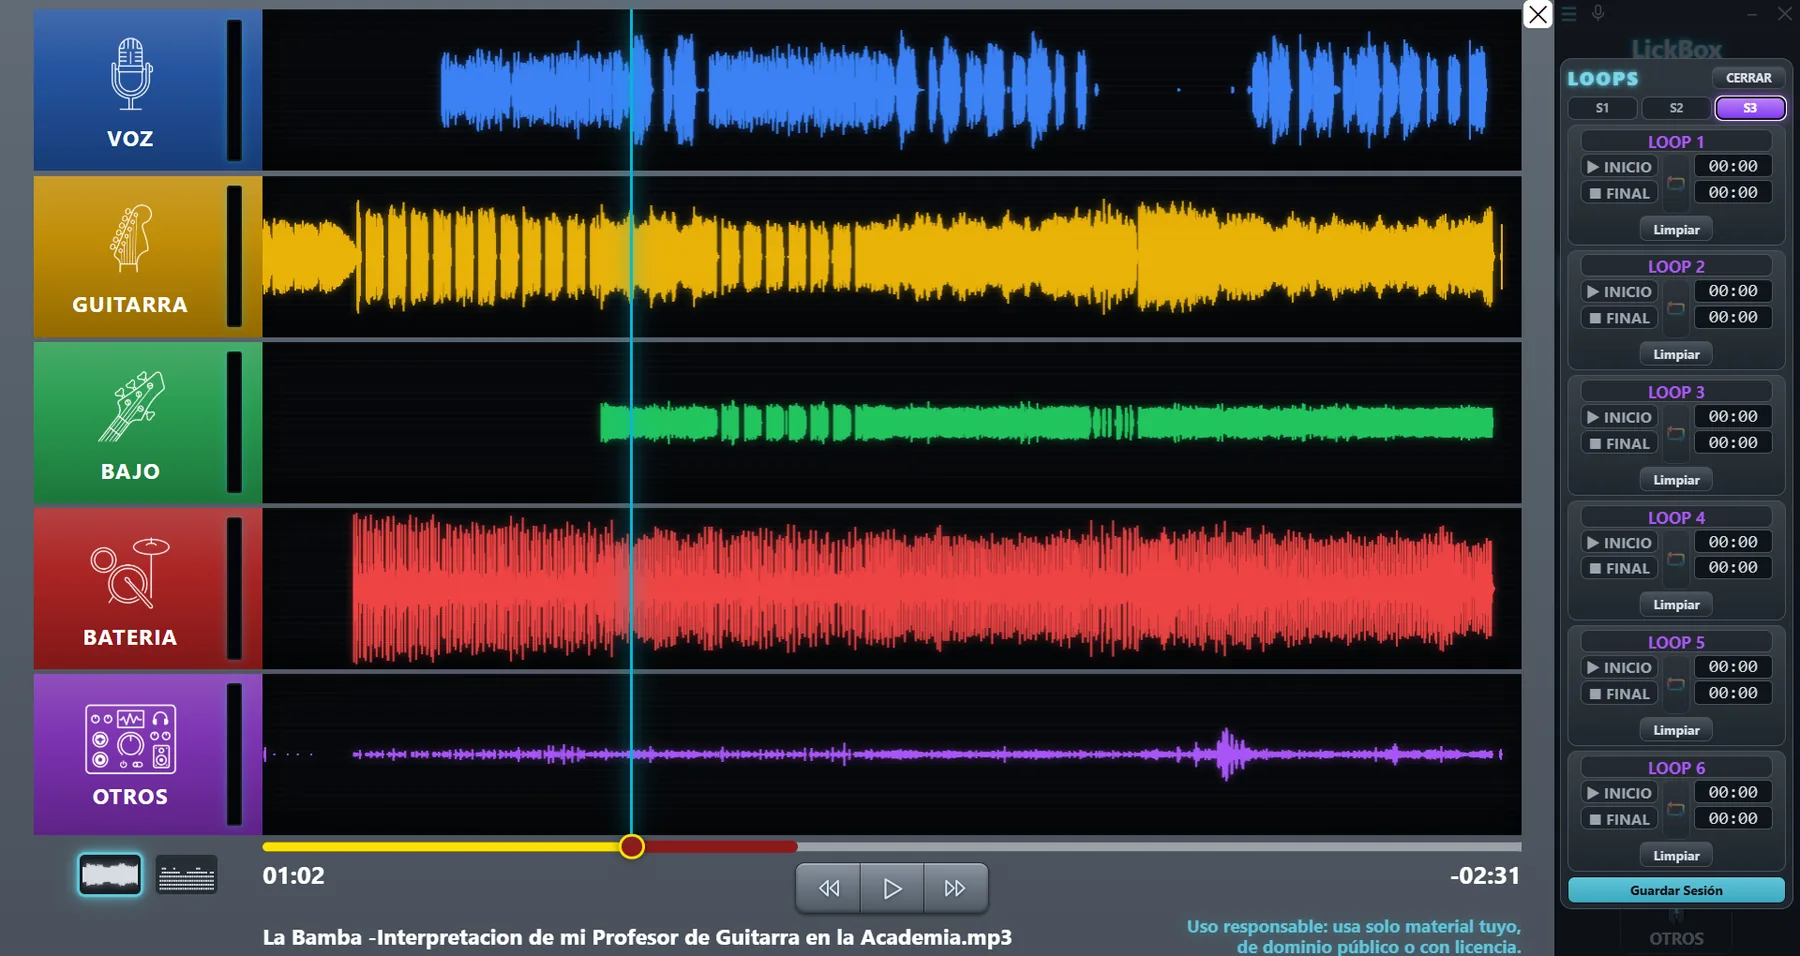Switch to waveform view icon
Screen dimensions: 1800x956
pyautogui.click(x=110, y=875)
